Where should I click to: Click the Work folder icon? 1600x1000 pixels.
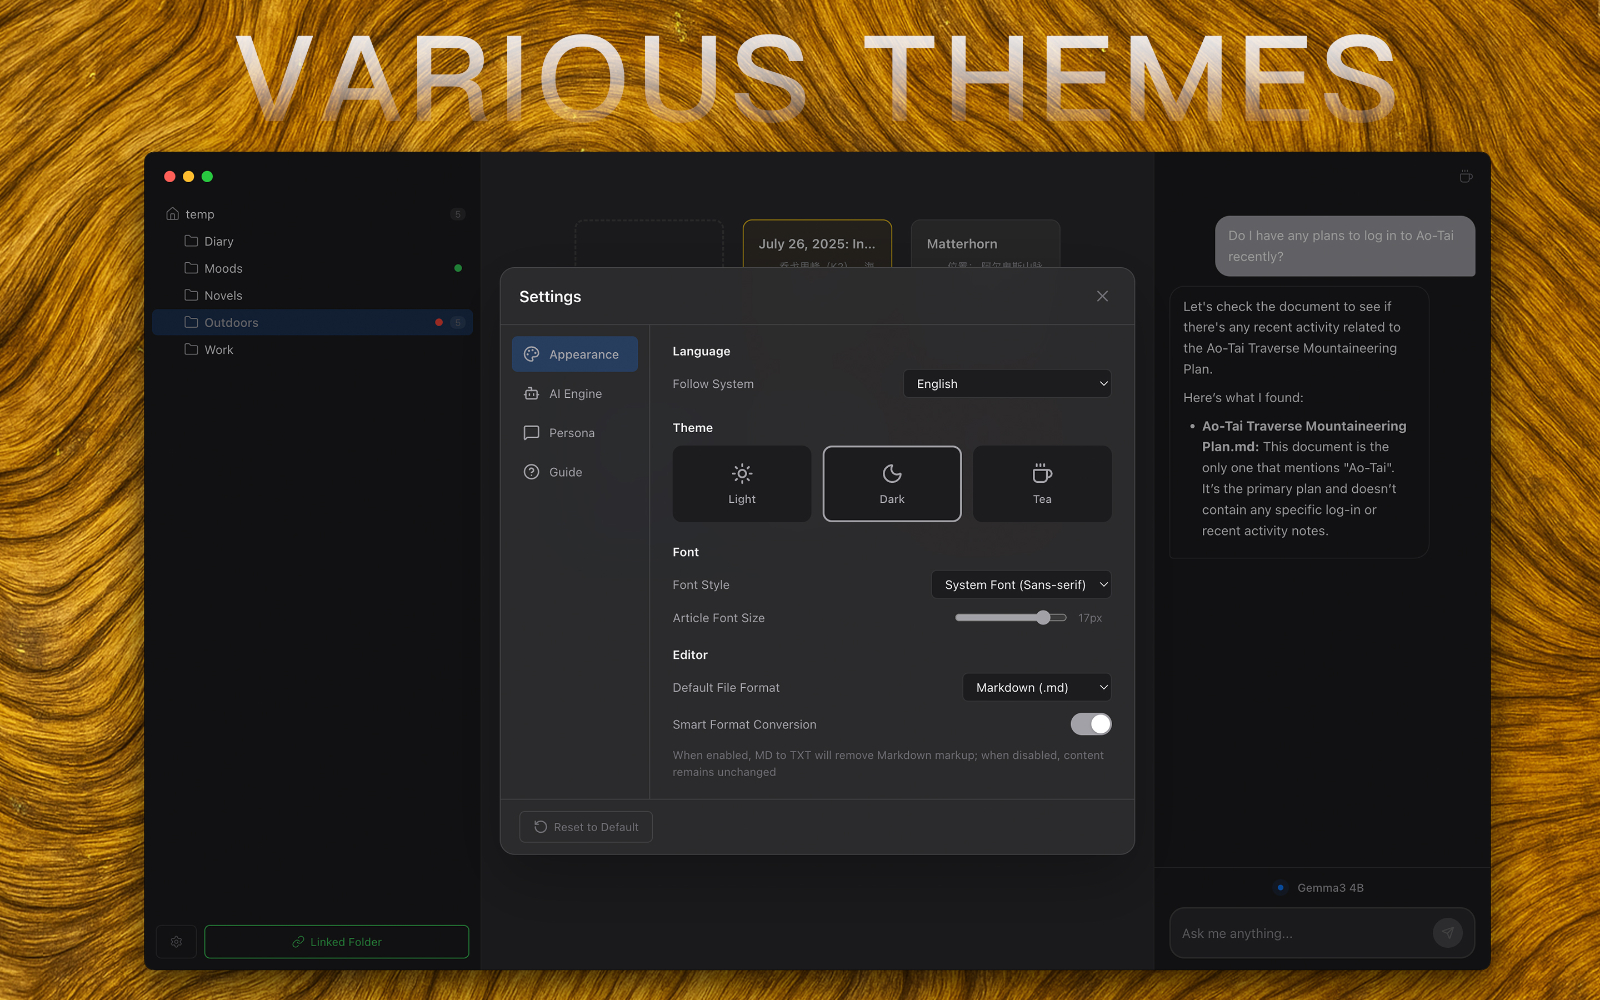pos(191,350)
